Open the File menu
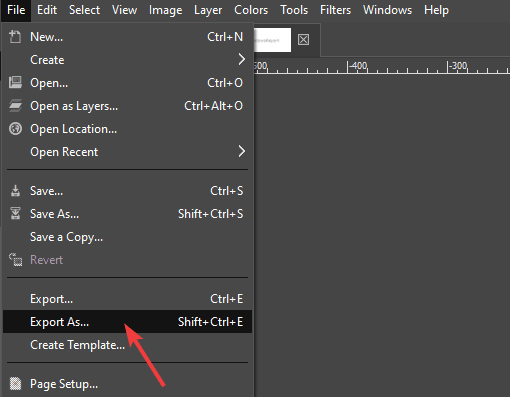 16,10
